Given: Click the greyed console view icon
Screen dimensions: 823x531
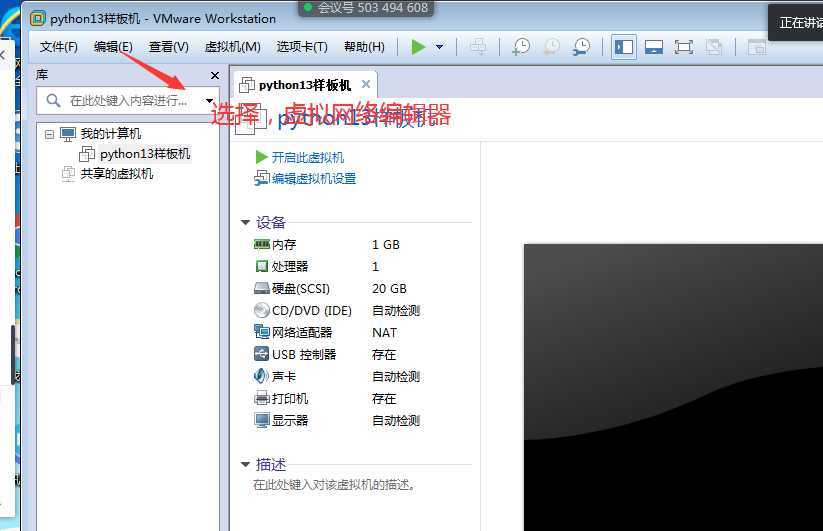Looking at the screenshot, I should [x=756, y=47].
